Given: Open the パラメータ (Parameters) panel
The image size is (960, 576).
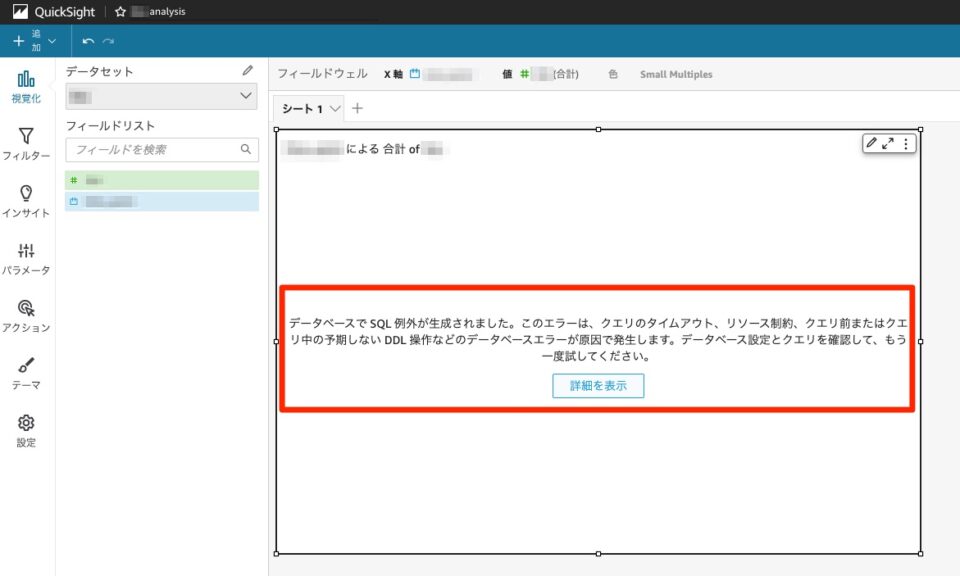Looking at the screenshot, I should pyautogui.click(x=26, y=259).
